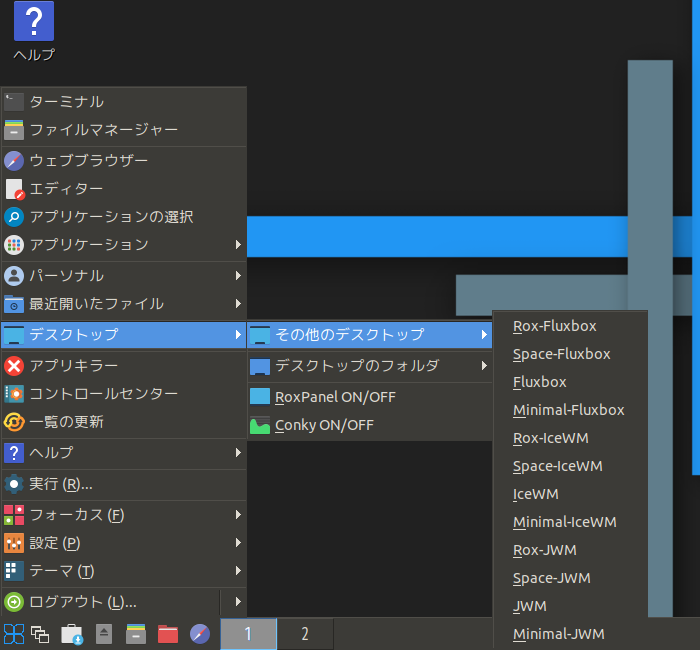This screenshot has height=650, width=700.
Task: Switch to Minimal-Fluxbox desktop
Action: pos(571,410)
